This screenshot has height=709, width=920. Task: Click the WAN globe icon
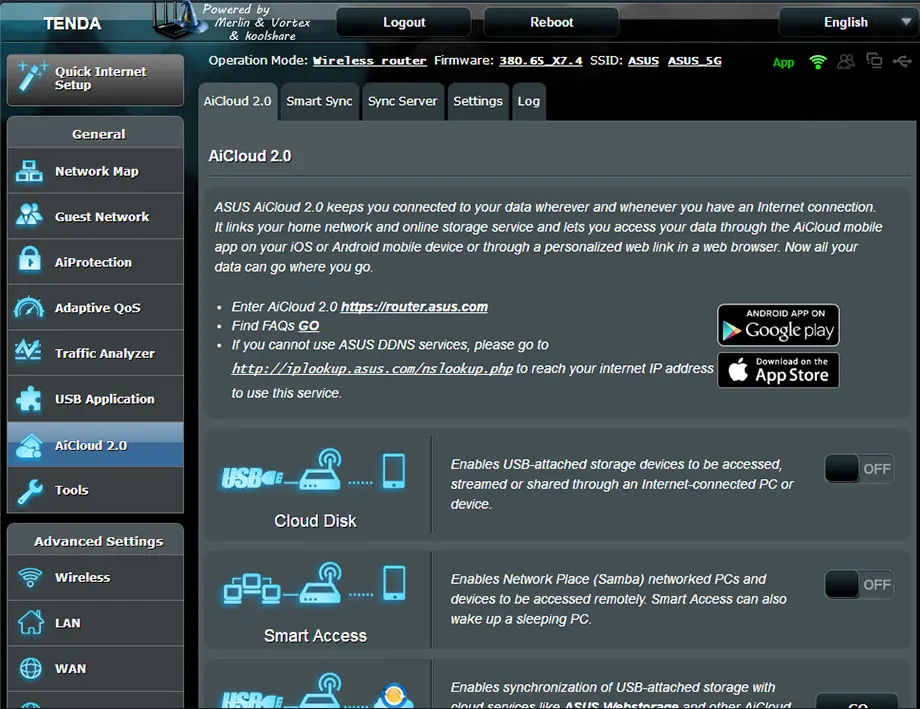[31, 668]
